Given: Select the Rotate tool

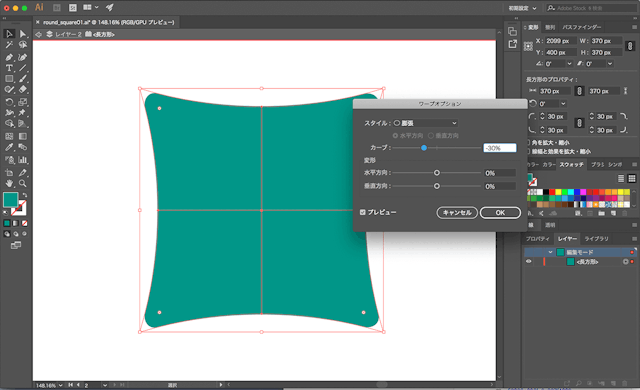Looking at the screenshot, I should [9, 102].
